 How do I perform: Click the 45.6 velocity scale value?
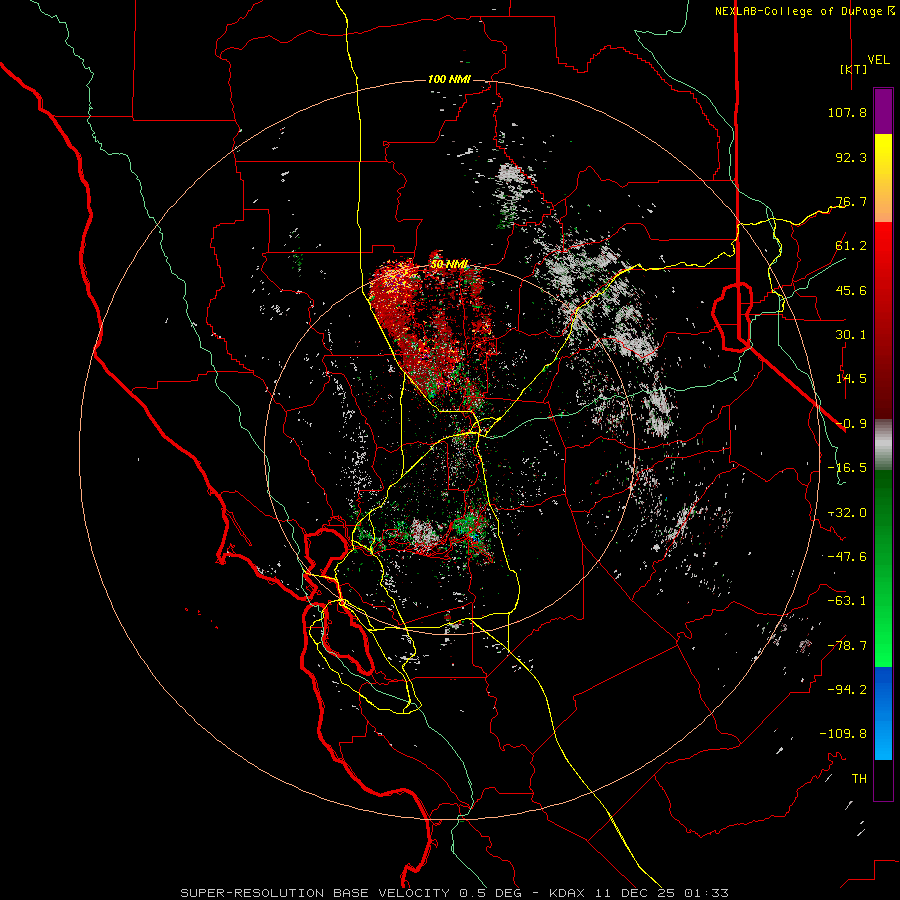851,290
